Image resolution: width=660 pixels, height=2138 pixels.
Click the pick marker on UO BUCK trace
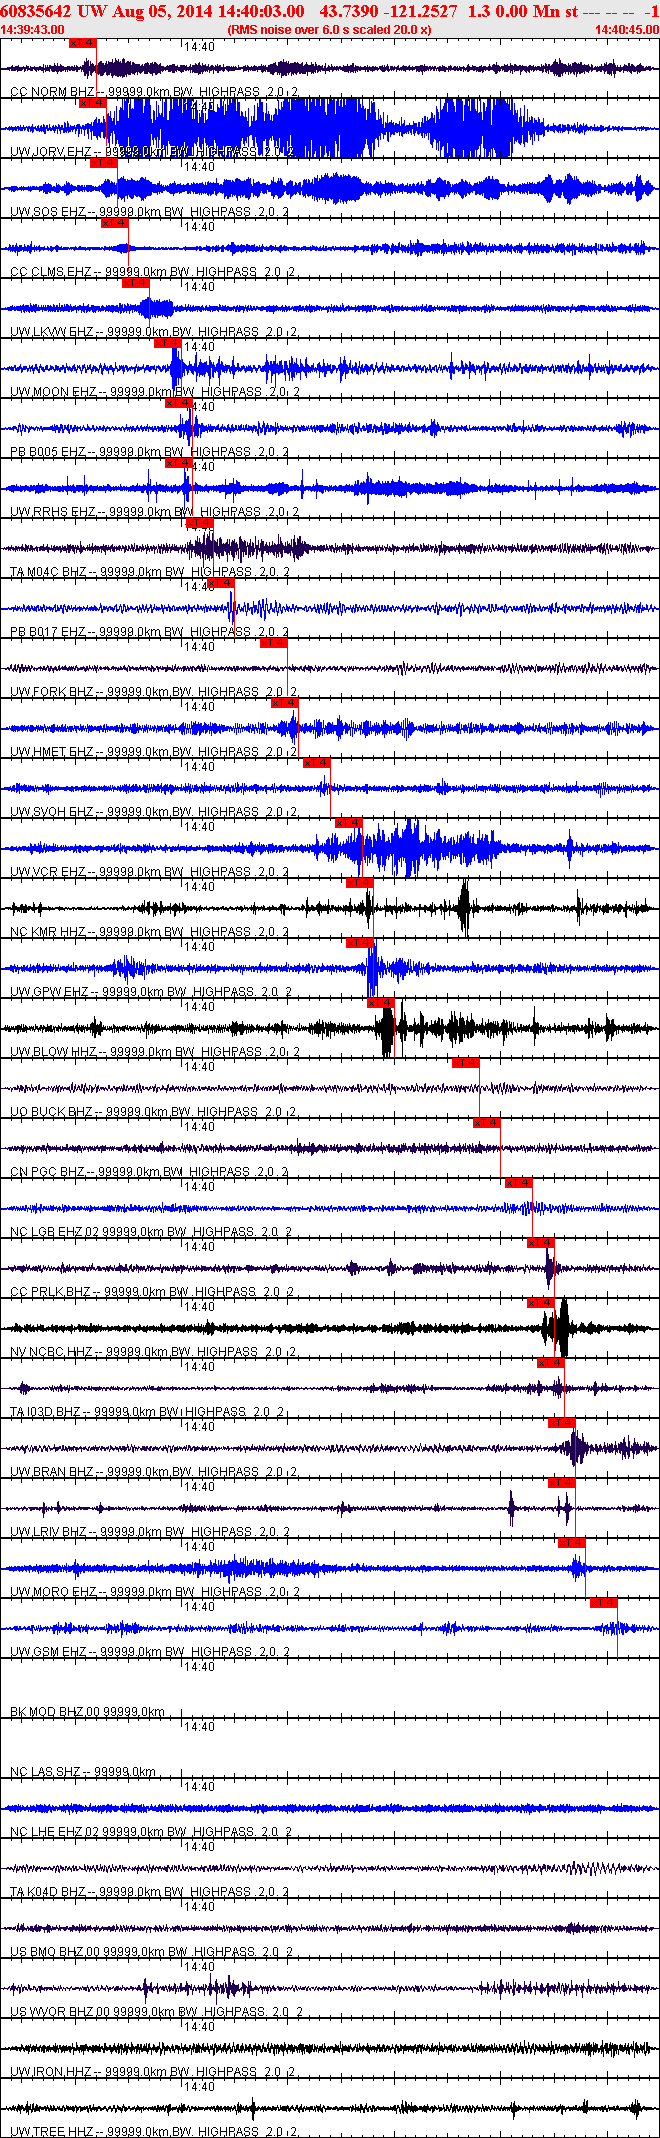click(465, 1063)
